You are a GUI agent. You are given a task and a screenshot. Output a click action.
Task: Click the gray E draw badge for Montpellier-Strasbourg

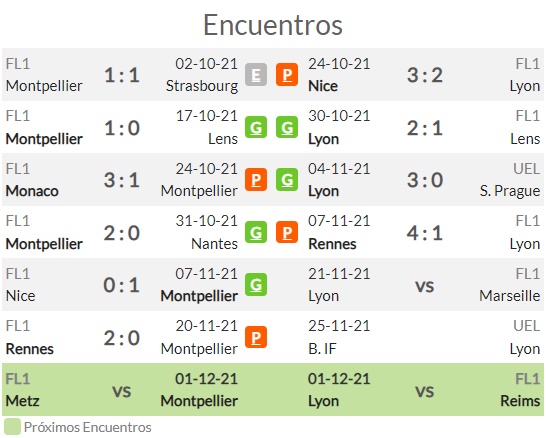[x=256, y=75]
